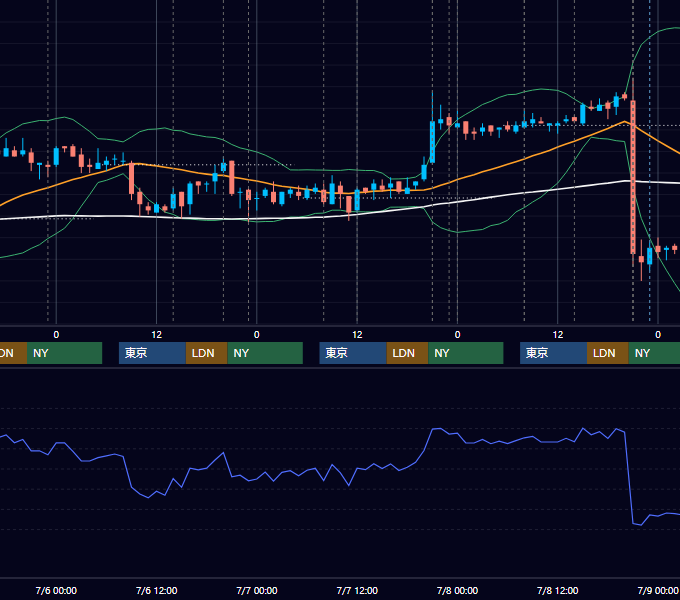Select the 東京 session block spanning 7/7 noon
The width and height of the screenshot is (680, 600).
[x=353, y=353]
